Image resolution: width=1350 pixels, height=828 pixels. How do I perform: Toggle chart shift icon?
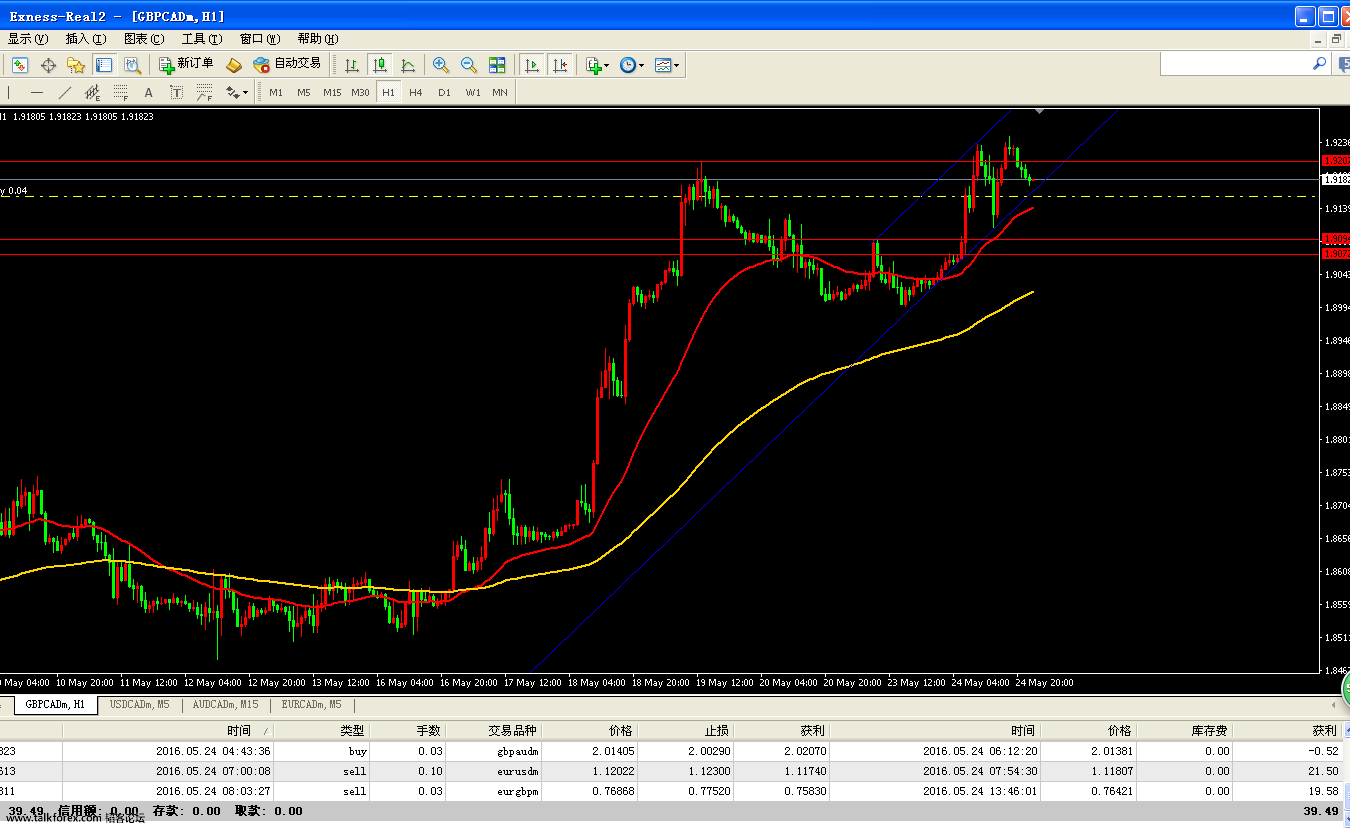click(x=560, y=65)
